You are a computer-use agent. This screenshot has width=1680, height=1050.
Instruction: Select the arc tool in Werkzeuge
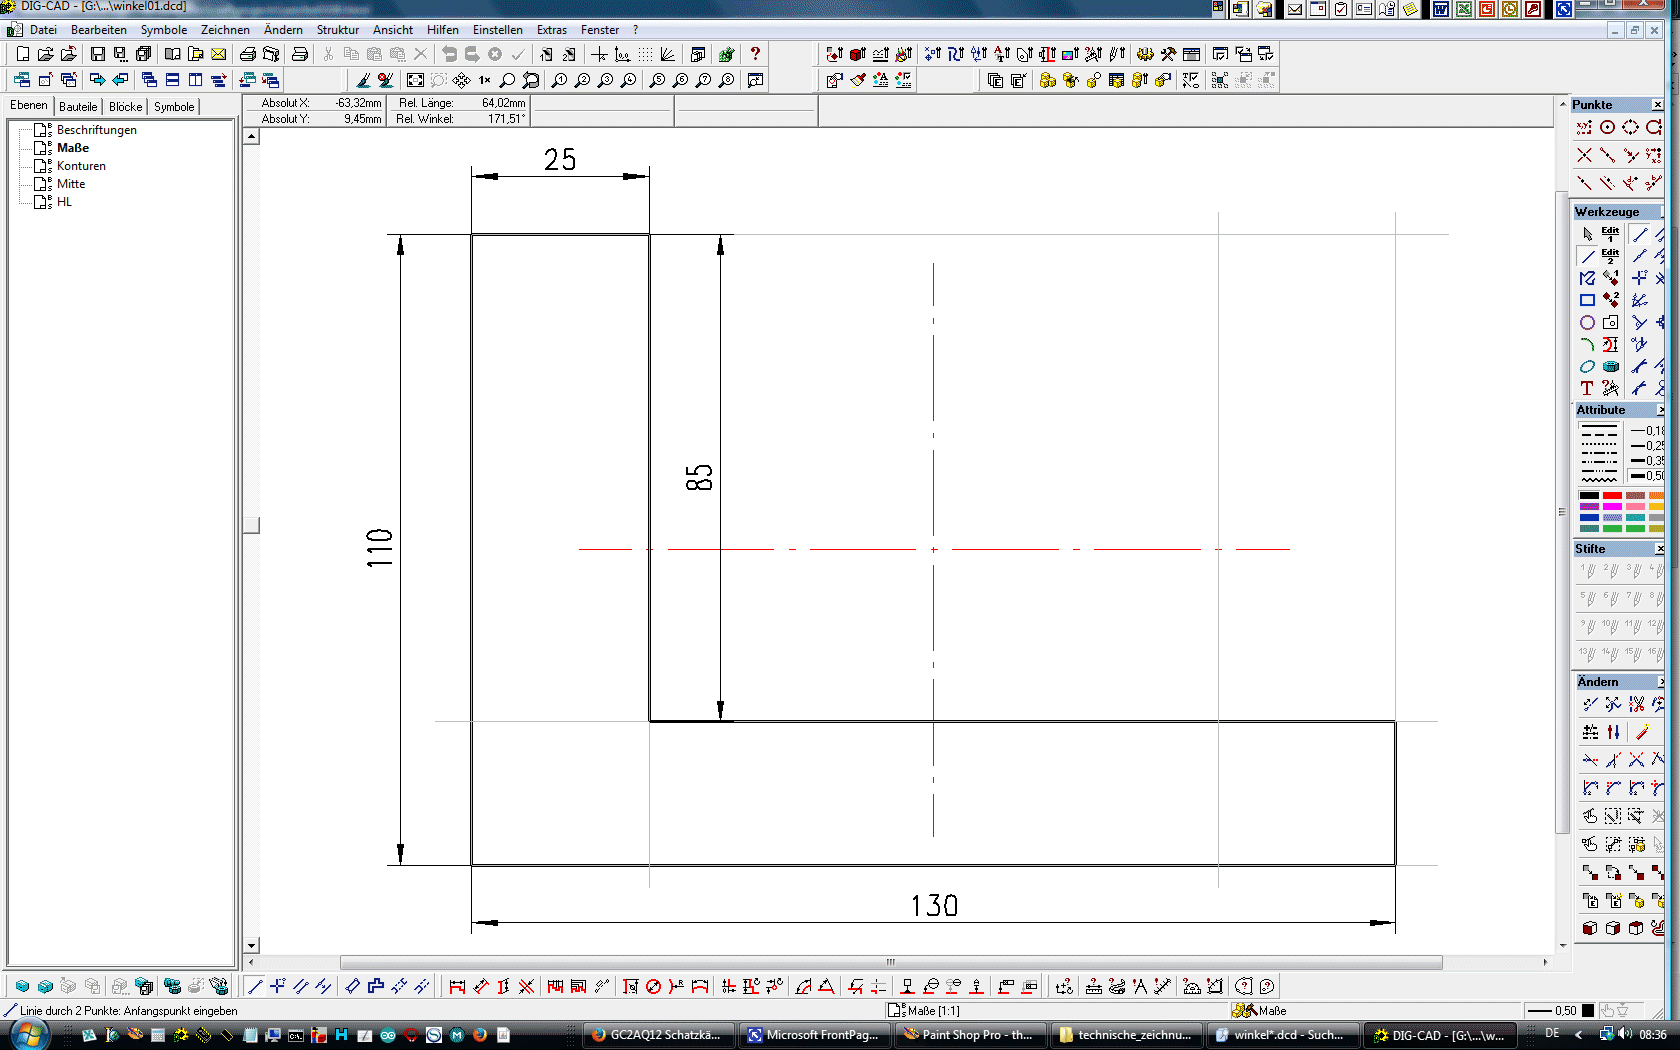1587,344
